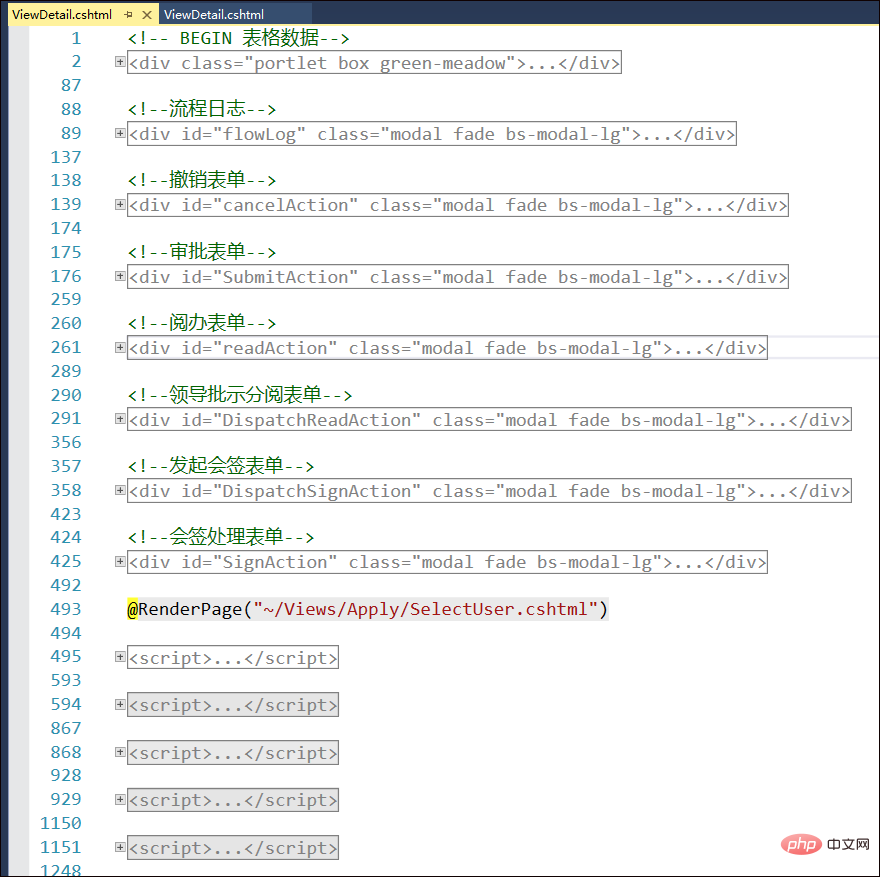Expand the flowLog div region
The width and height of the screenshot is (880, 877).
120,133
